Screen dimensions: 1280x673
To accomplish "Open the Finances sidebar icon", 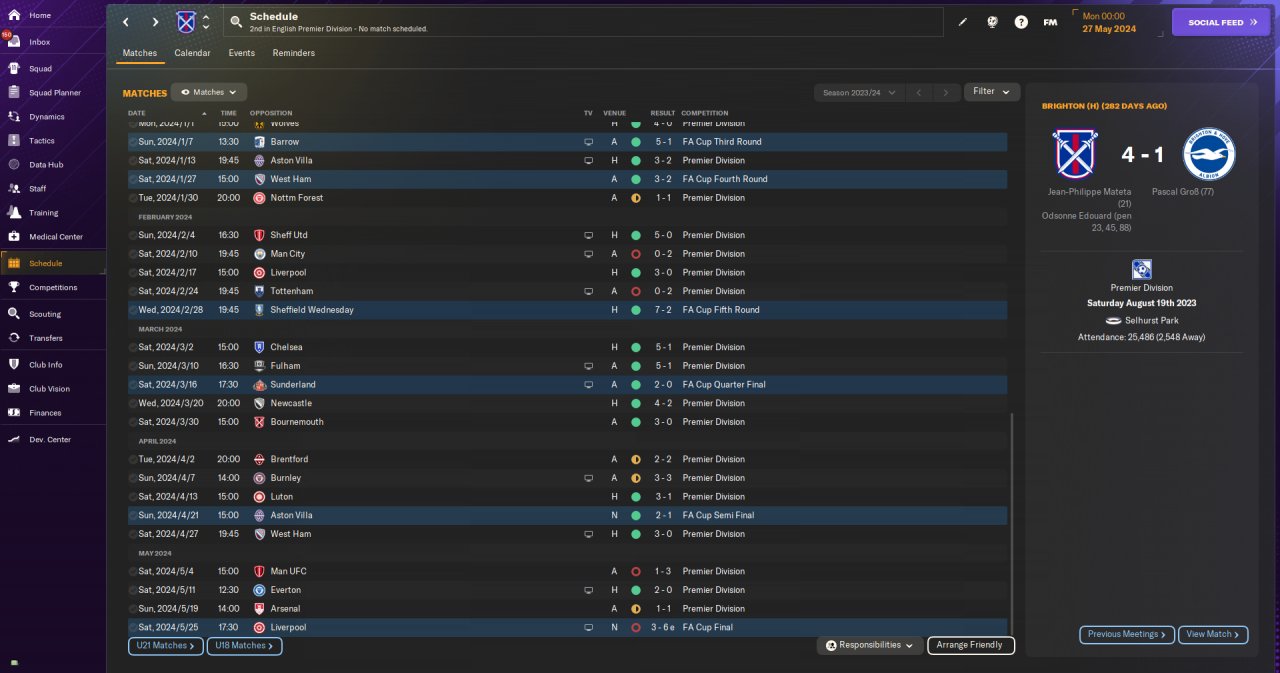I will [x=14, y=413].
